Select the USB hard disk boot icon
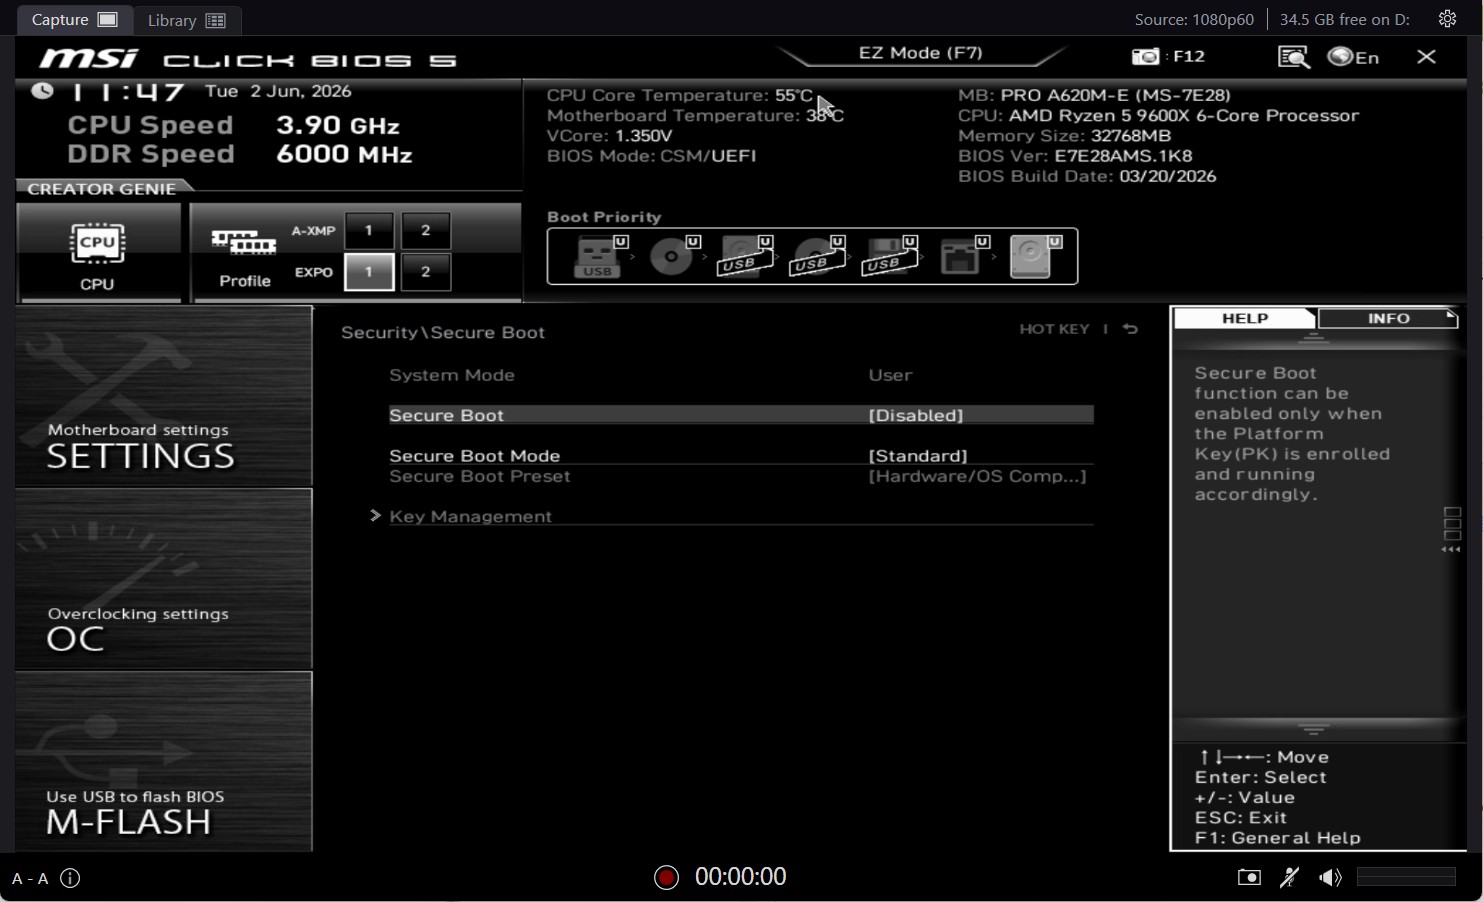The image size is (1483, 902). click(746, 256)
